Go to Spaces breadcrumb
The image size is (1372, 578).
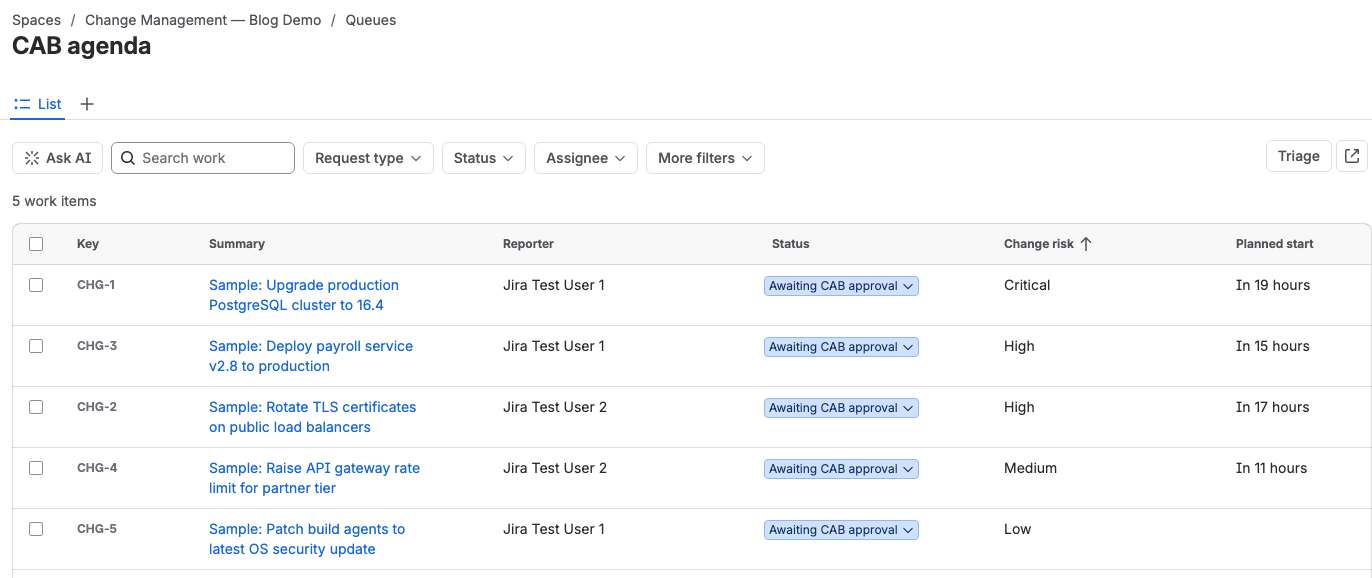[x=36, y=20]
